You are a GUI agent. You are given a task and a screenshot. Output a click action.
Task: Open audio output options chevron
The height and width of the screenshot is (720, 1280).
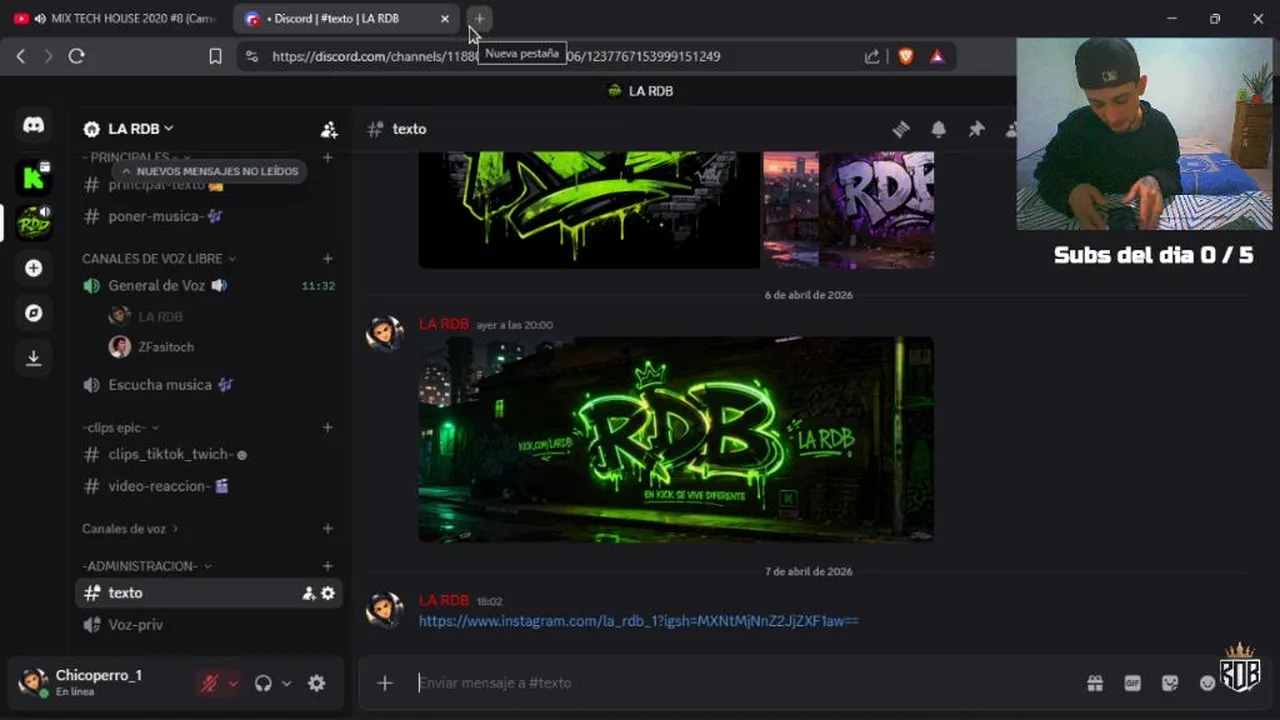pyautogui.click(x=286, y=684)
